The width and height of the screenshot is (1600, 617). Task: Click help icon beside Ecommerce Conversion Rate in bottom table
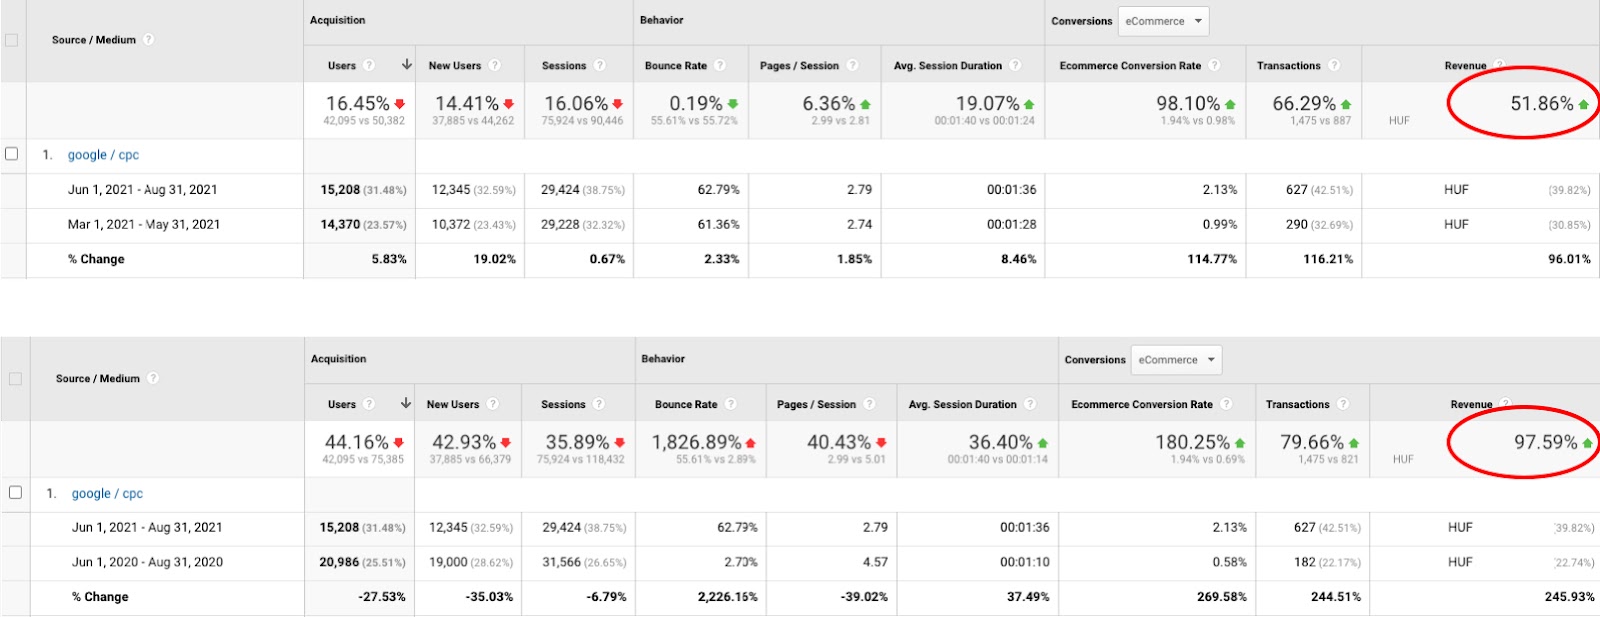[1226, 405]
